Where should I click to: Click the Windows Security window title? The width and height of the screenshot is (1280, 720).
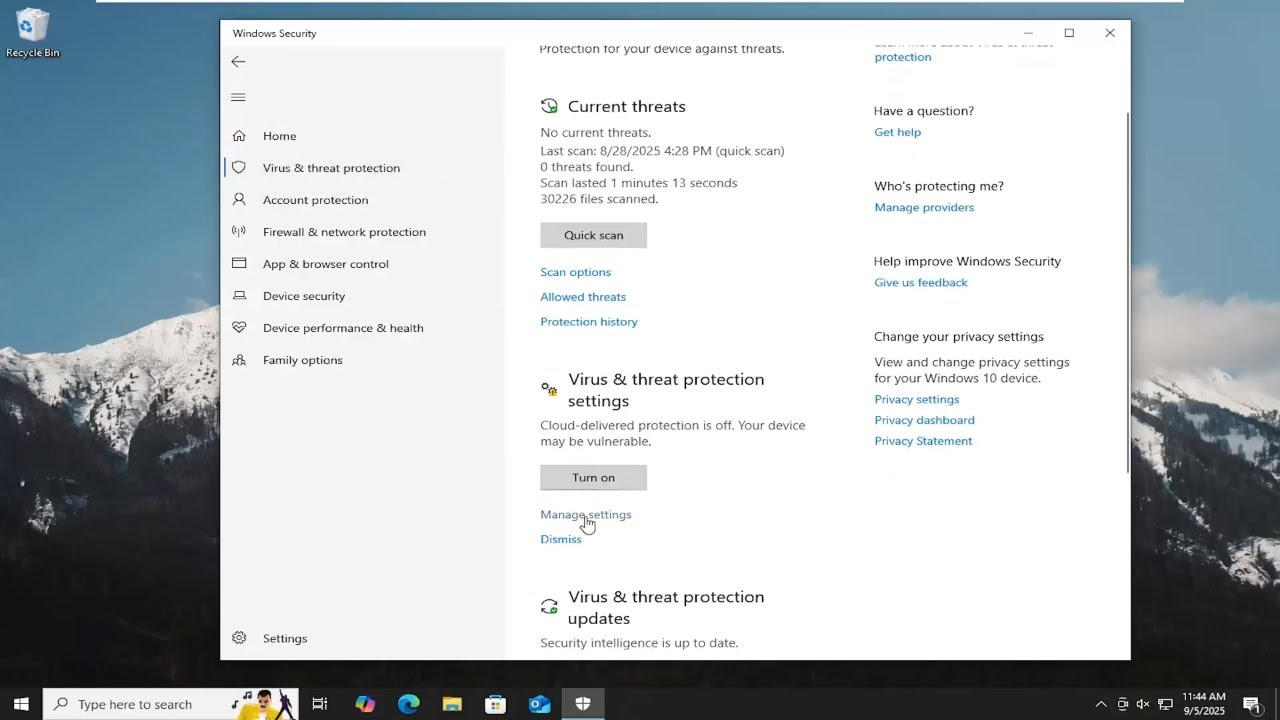coord(275,33)
